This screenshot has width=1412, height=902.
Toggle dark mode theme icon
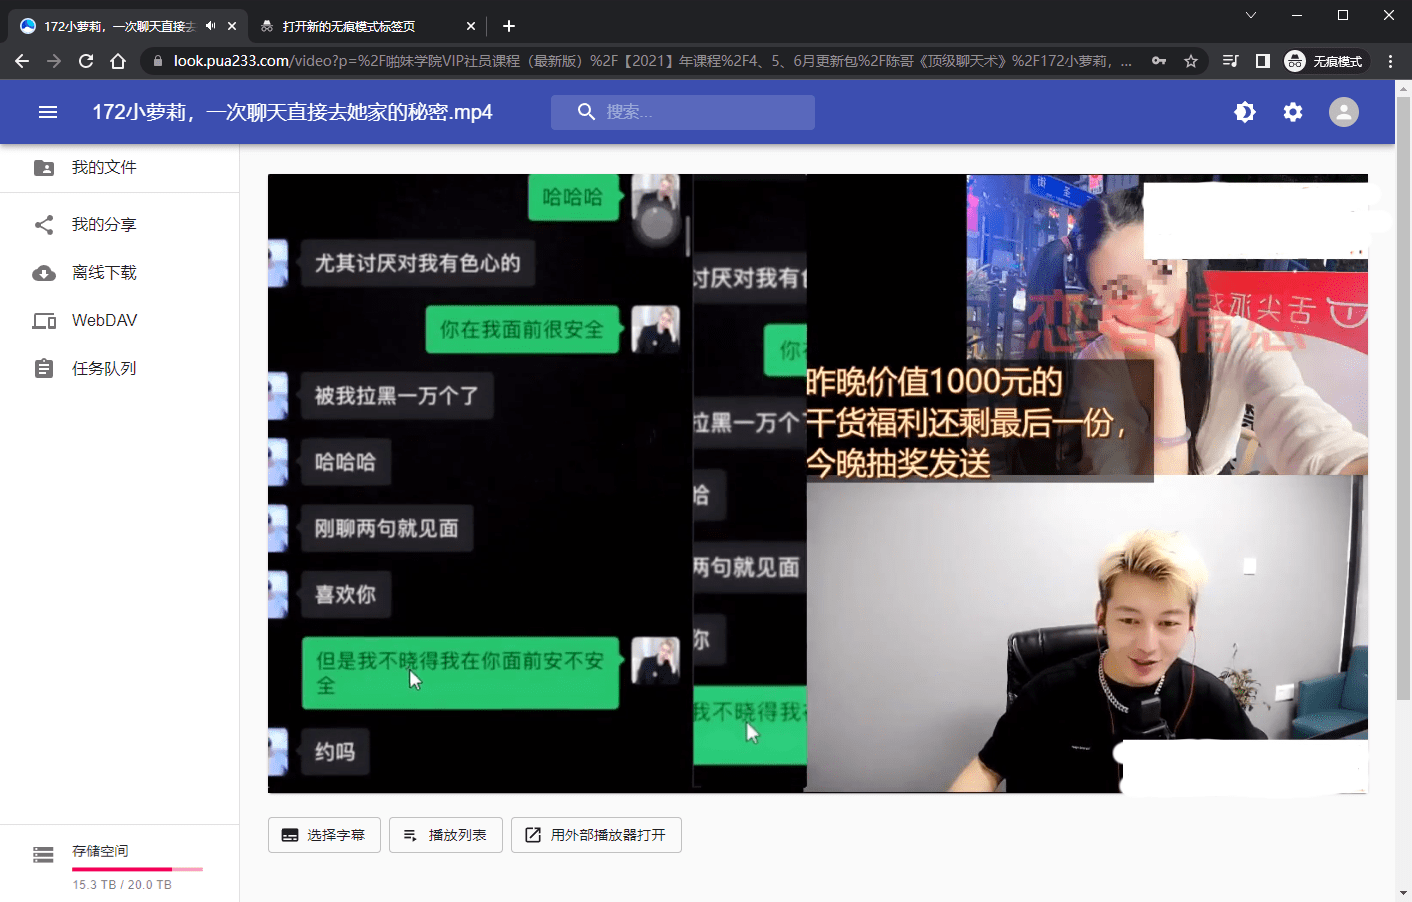tap(1245, 112)
